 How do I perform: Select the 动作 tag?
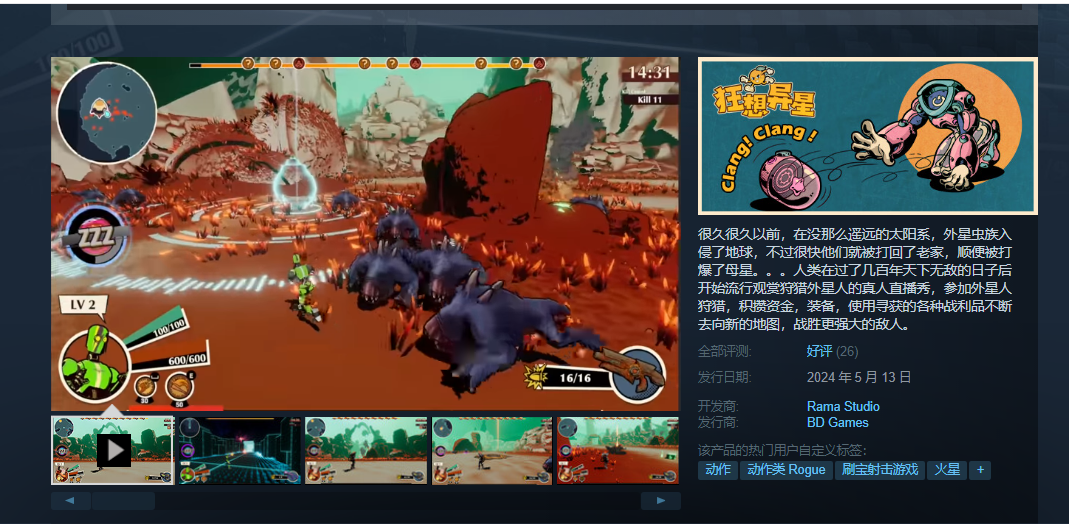(x=718, y=470)
